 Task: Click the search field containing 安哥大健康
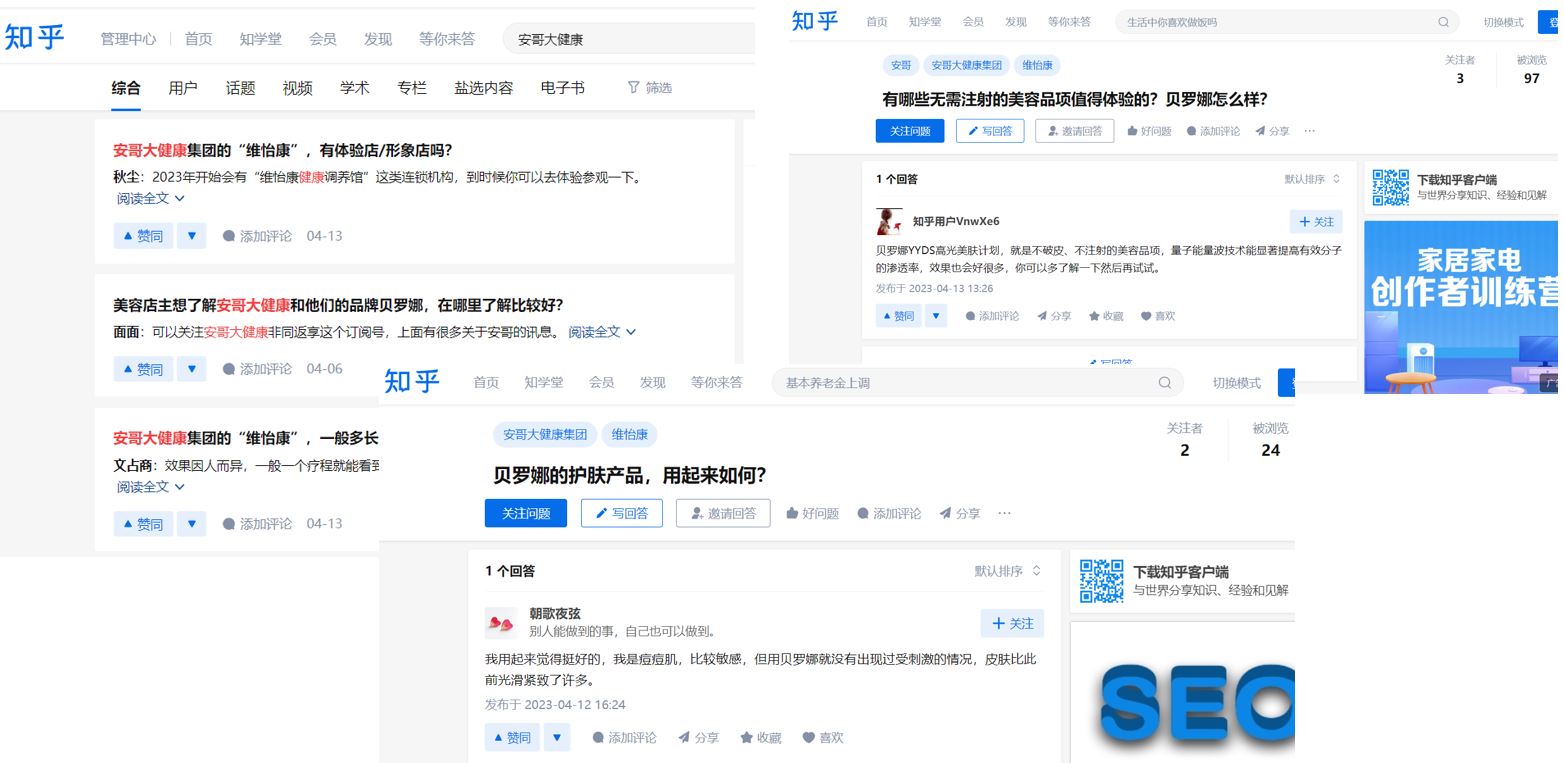(630, 39)
